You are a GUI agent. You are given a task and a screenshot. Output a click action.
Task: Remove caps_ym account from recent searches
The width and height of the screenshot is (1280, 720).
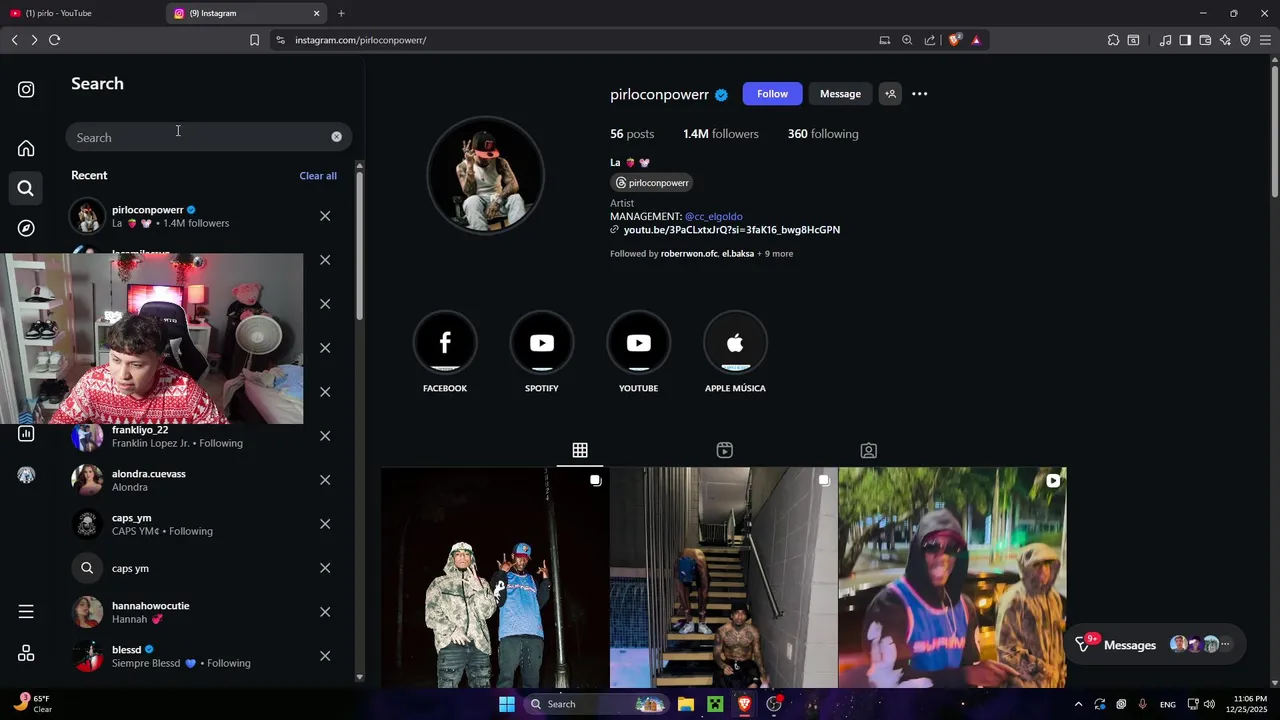click(x=325, y=524)
